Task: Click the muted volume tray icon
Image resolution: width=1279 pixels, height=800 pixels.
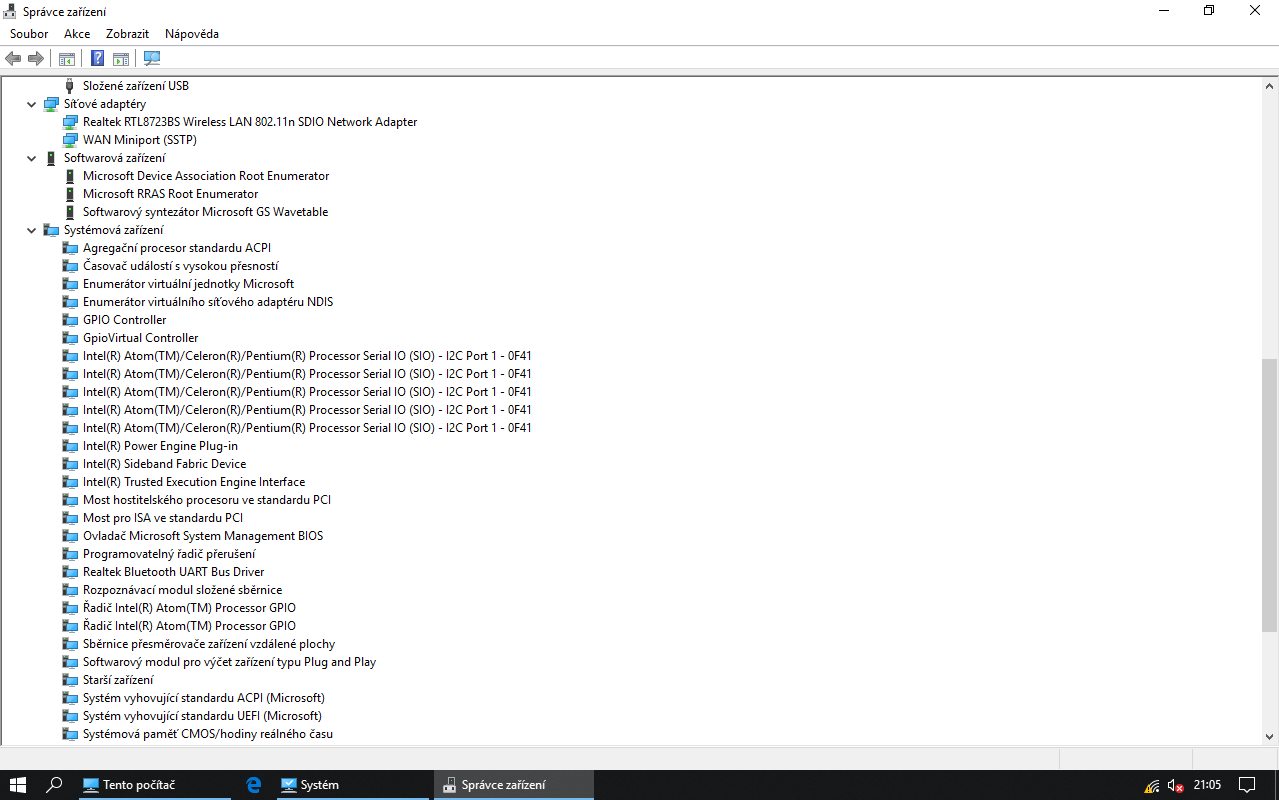Action: [1176, 786]
